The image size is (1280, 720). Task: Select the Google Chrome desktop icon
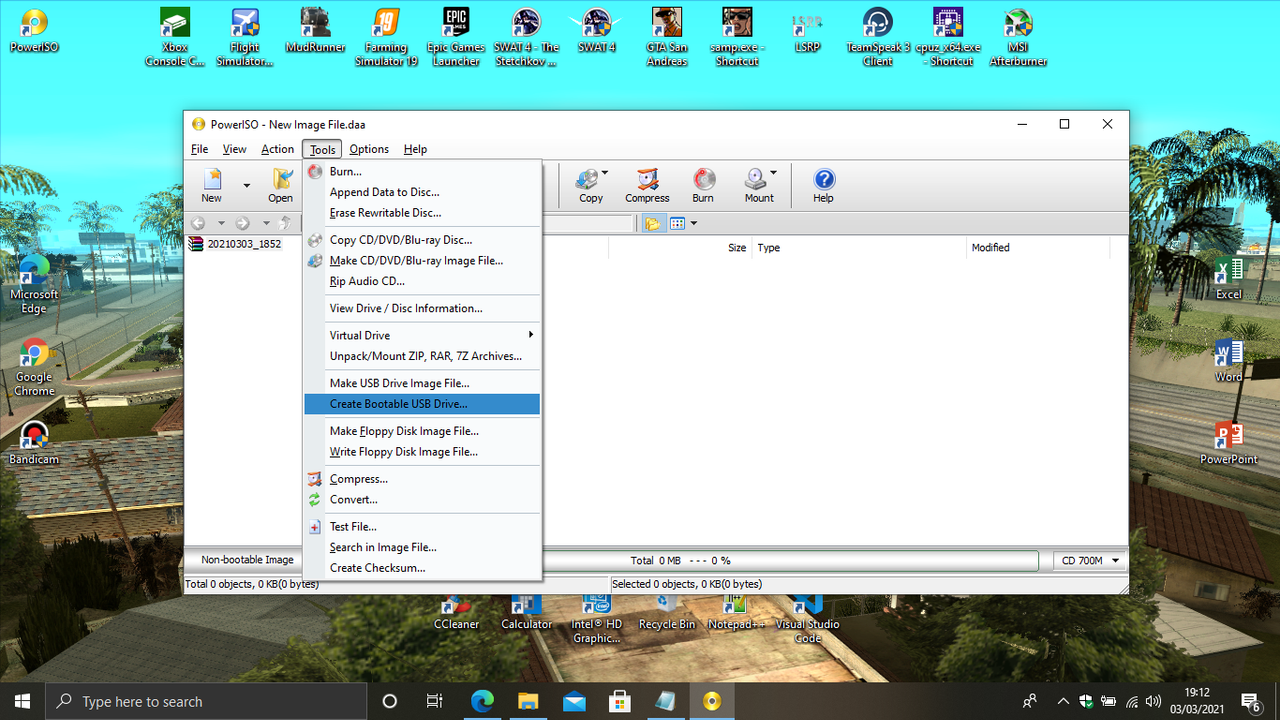(x=34, y=367)
